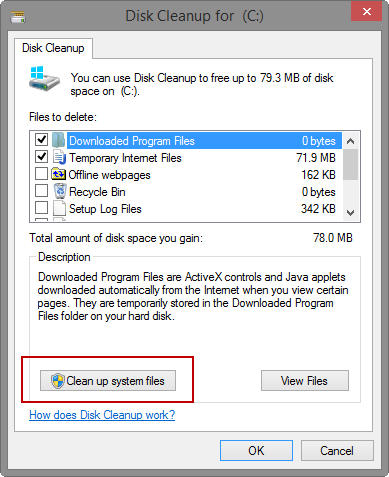389x477 pixels.
Task: Tick the Setup Log Files checkbox
Action: [41, 208]
